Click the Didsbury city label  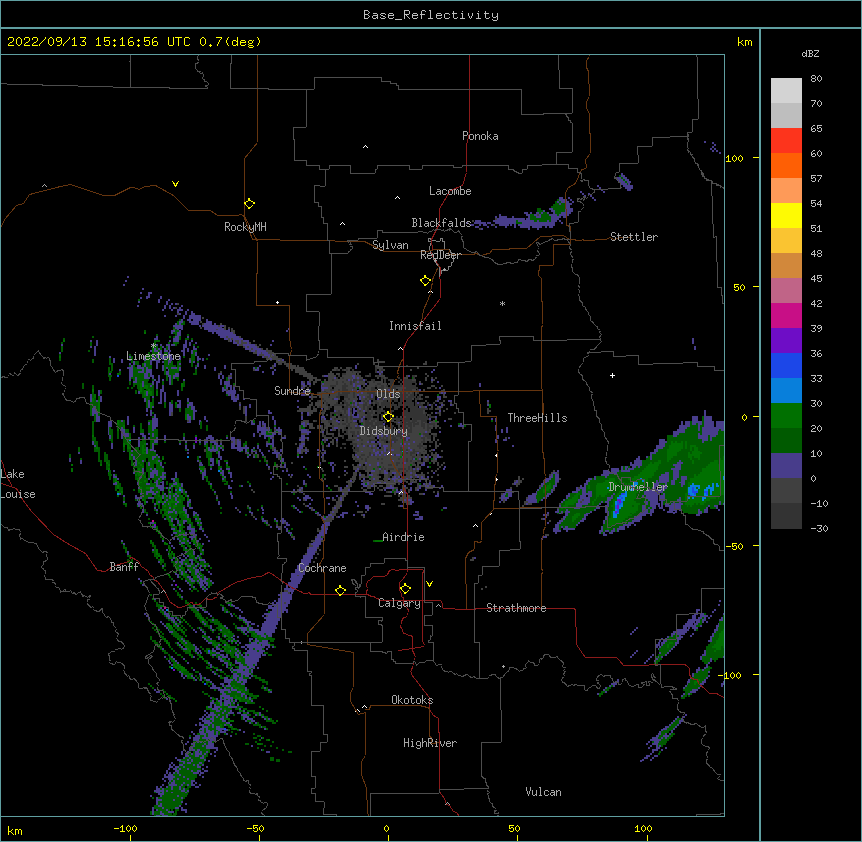(384, 431)
